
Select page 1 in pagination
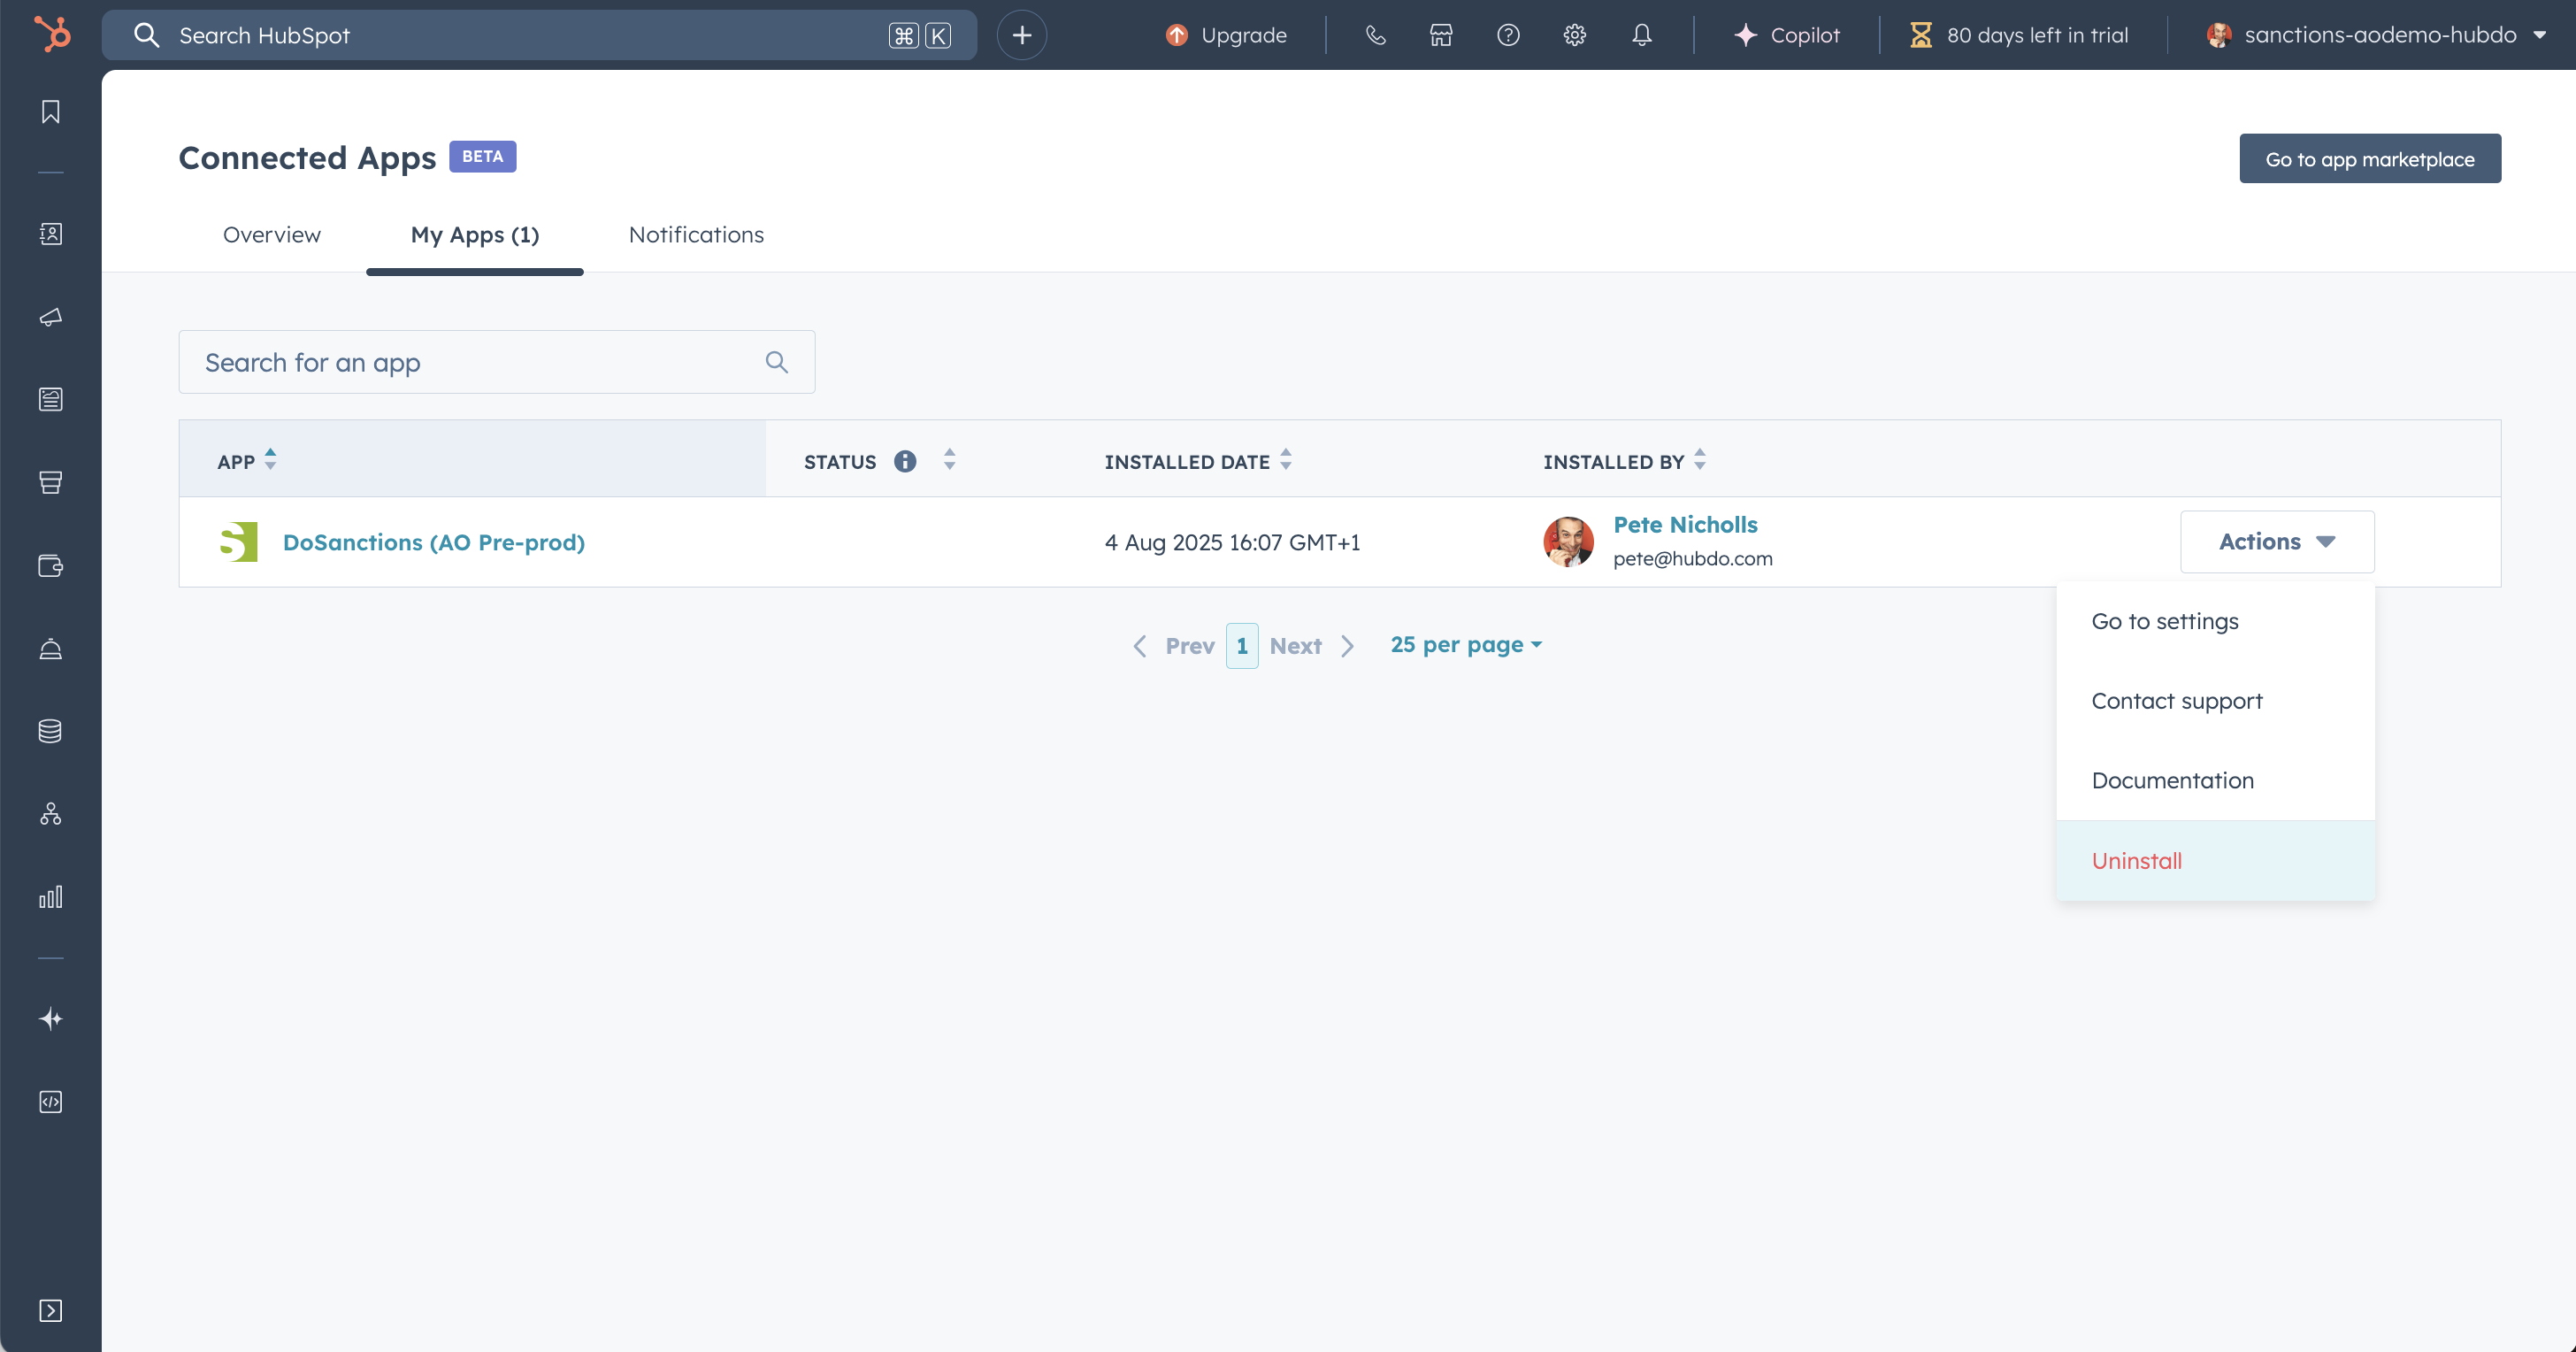click(1242, 646)
